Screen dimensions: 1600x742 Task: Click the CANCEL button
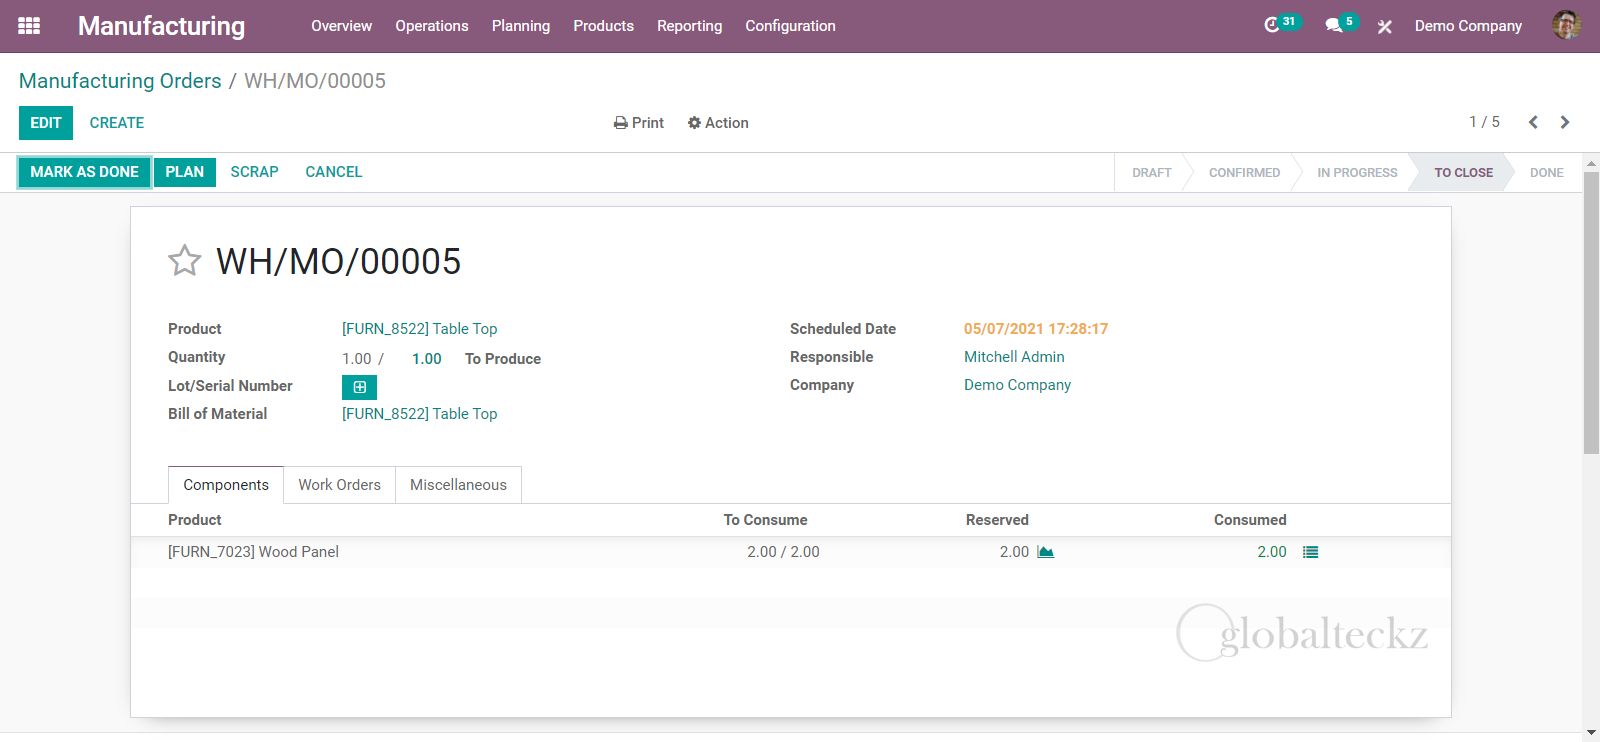[334, 172]
